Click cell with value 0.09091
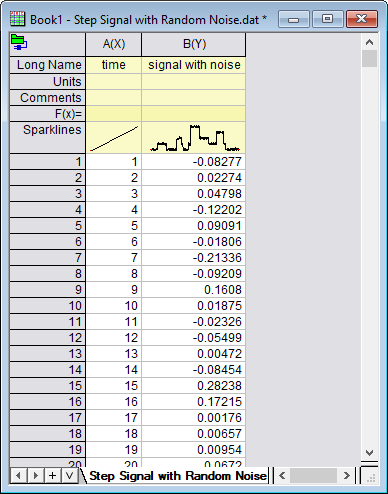 tap(194, 226)
